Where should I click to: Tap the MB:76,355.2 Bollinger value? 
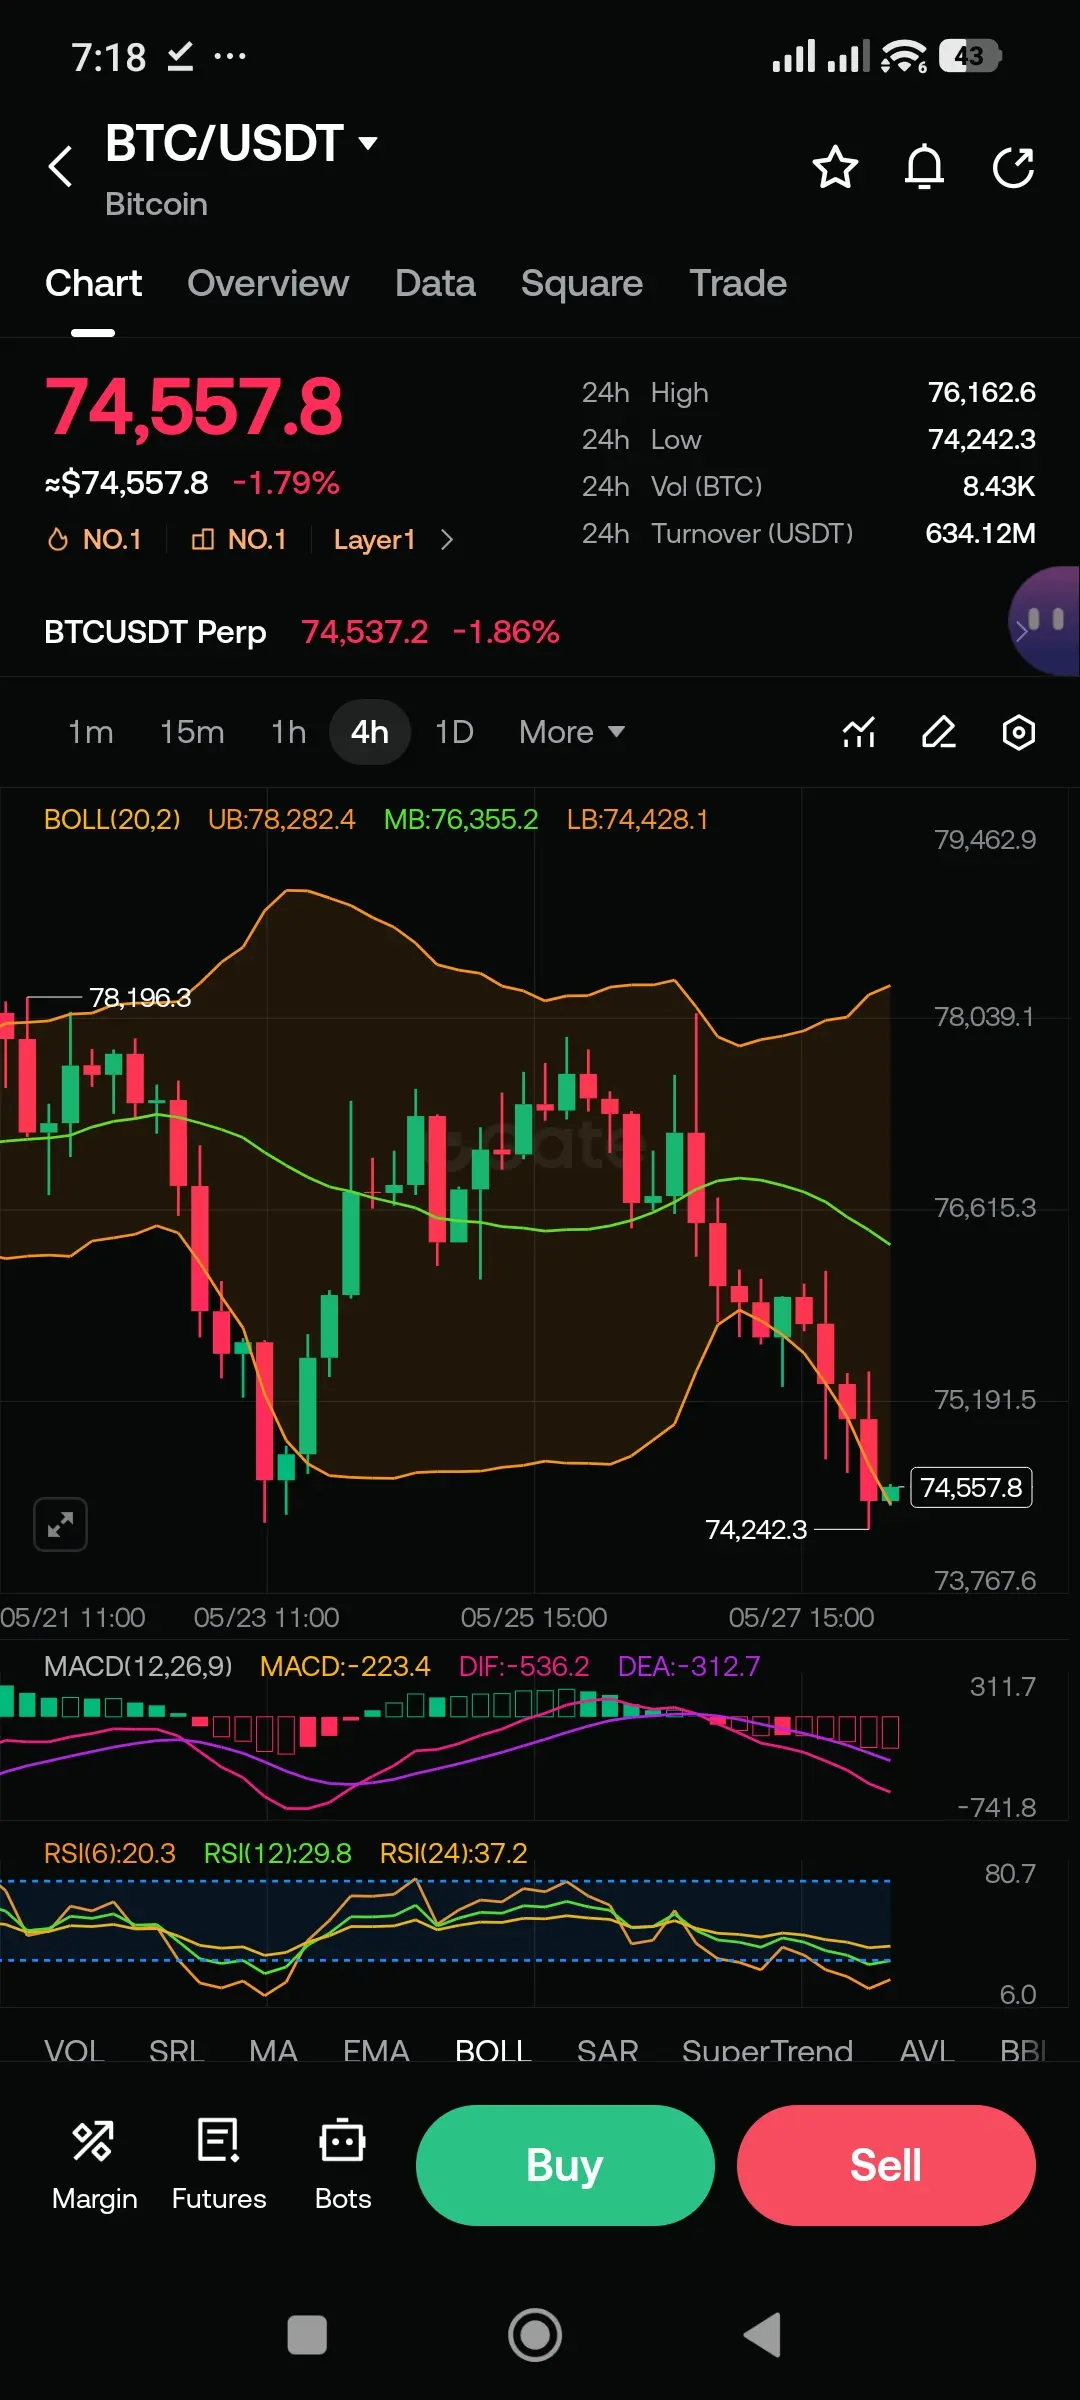[461, 819]
